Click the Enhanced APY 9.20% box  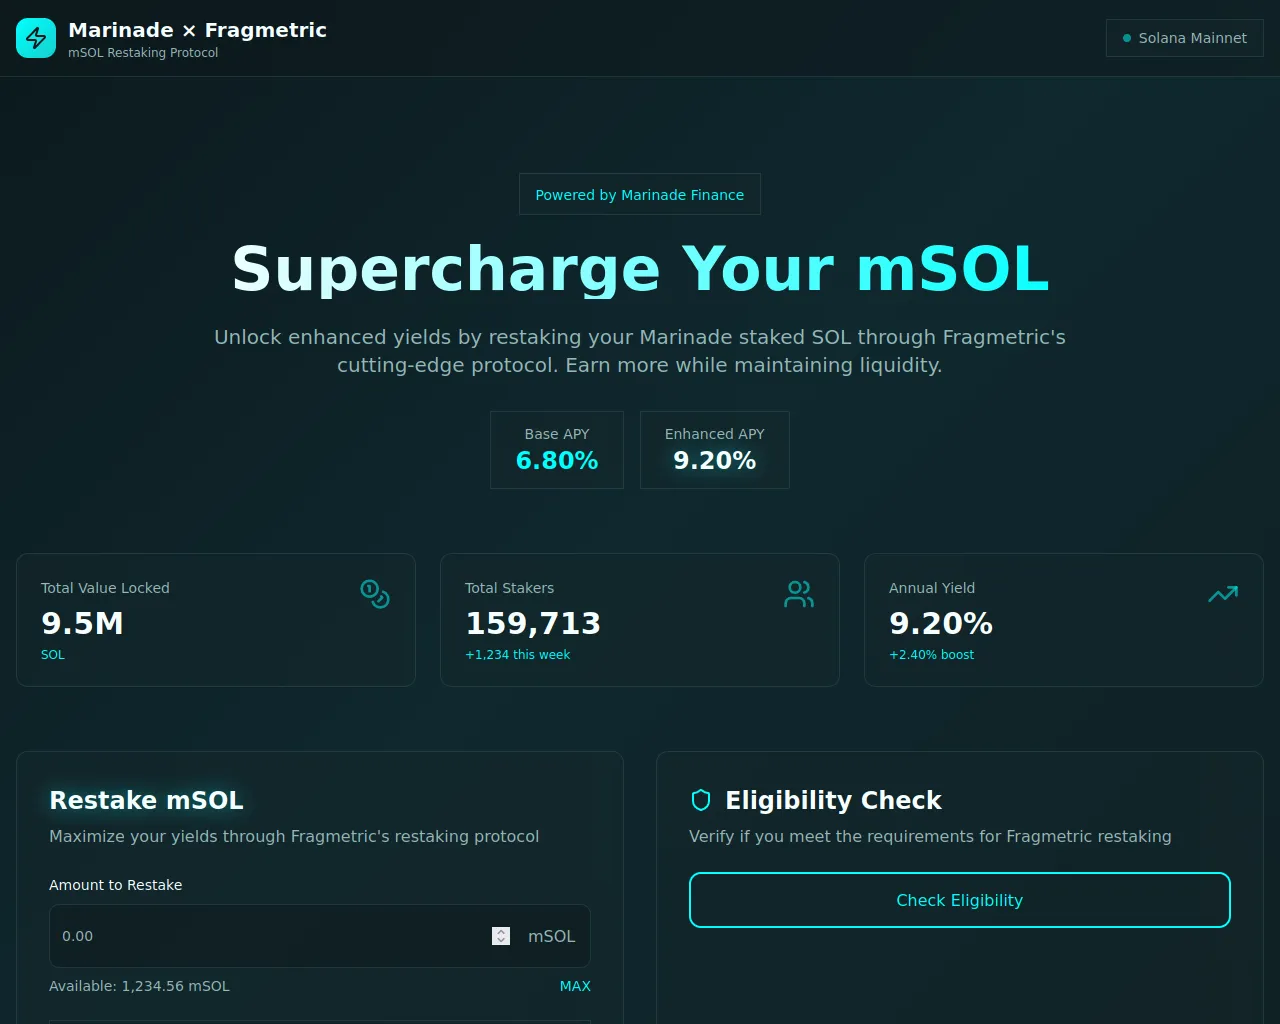pos(715,450)
